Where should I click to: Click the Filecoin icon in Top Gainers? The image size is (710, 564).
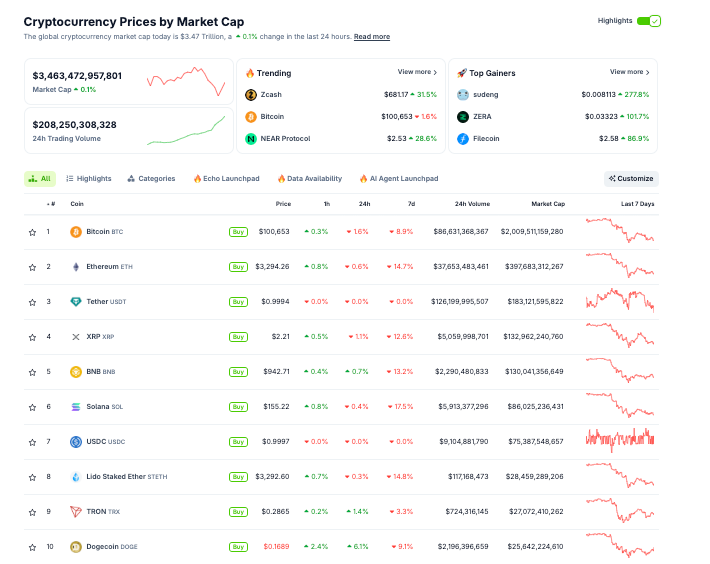coord(463,138)
